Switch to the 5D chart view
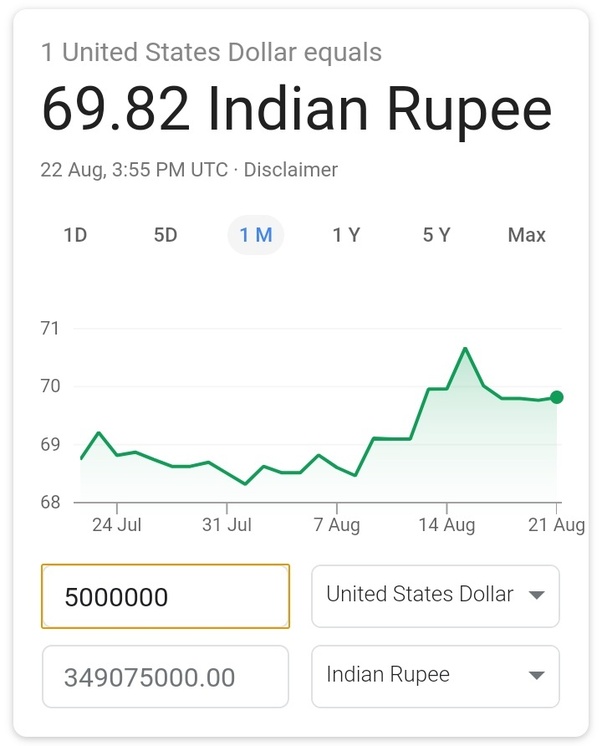Viewport: 602px width, 746px height. point(165,235)
